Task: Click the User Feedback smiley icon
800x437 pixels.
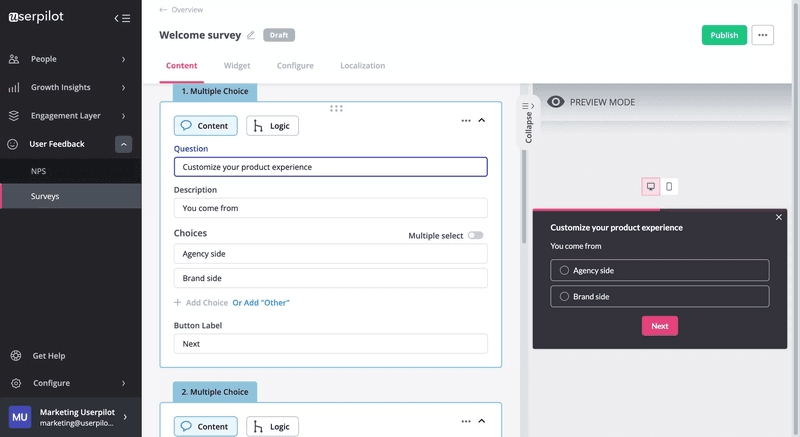Action: (x=13, y=144)
